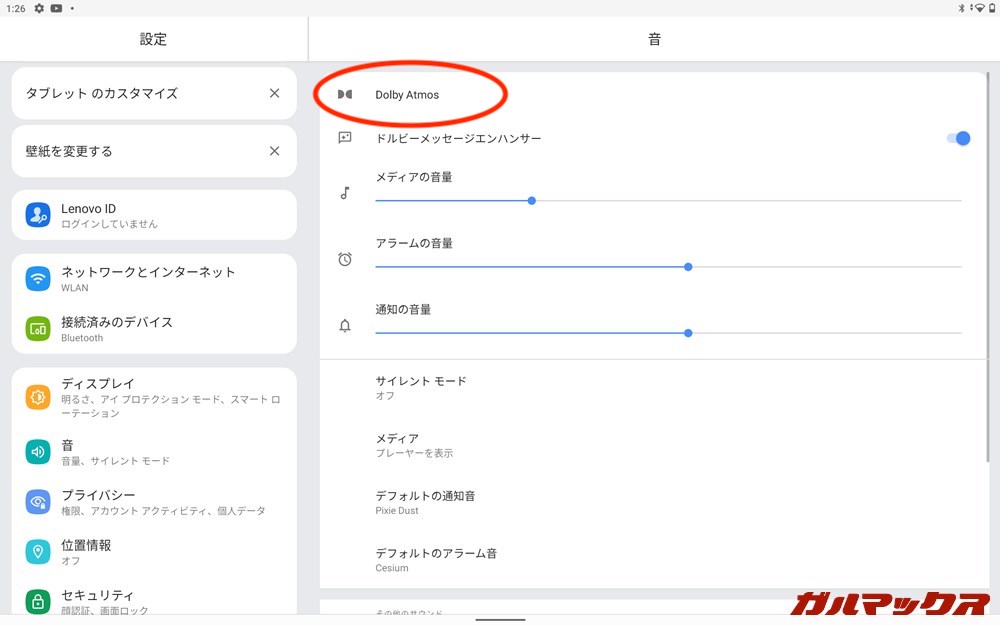Image resolution: width=1000 pixels, height=625 pixels.
Task: Select the 音 sound settings icon
Action: pyautogui.click(x=38, y=452)
